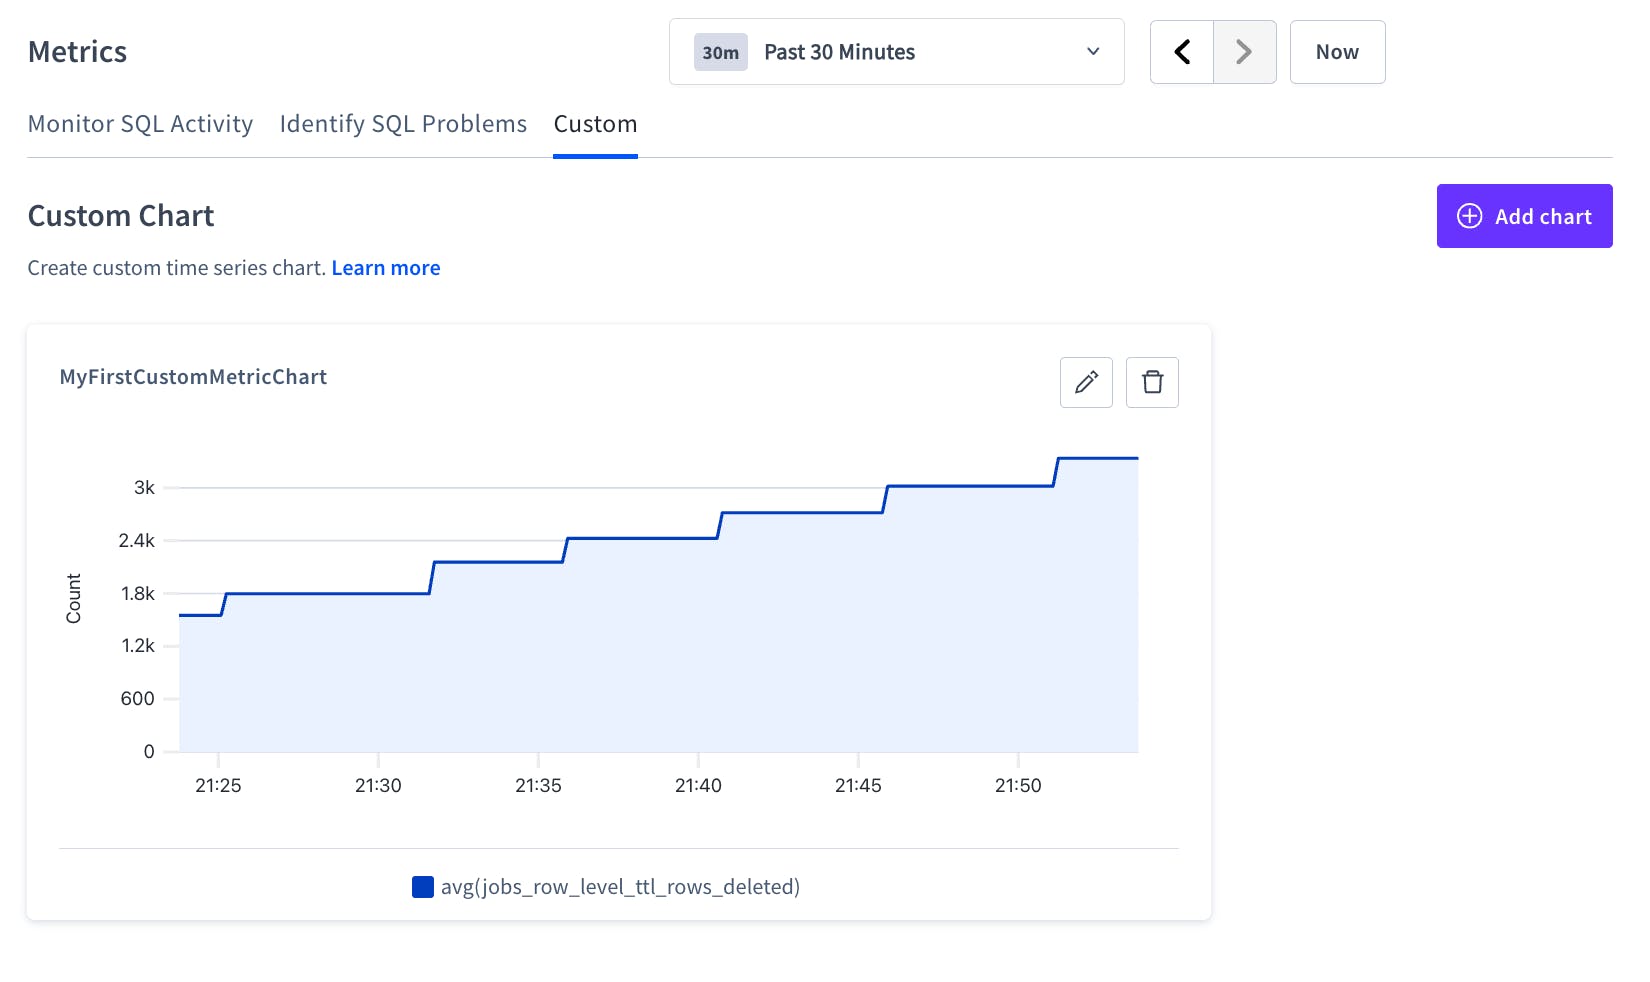
Task: Expand the time range selector chevron
Action: click(x=1093, y=52)
